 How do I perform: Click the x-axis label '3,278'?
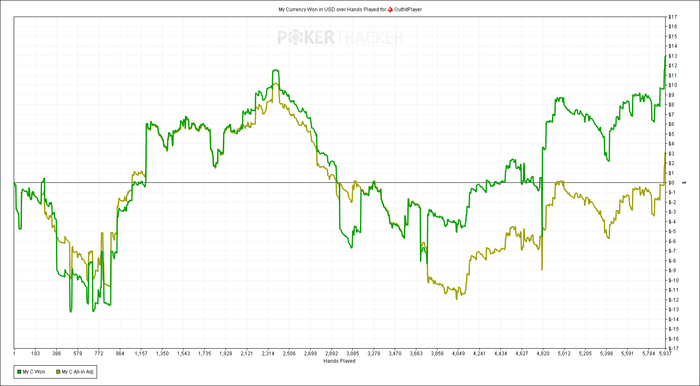point(374,353)
